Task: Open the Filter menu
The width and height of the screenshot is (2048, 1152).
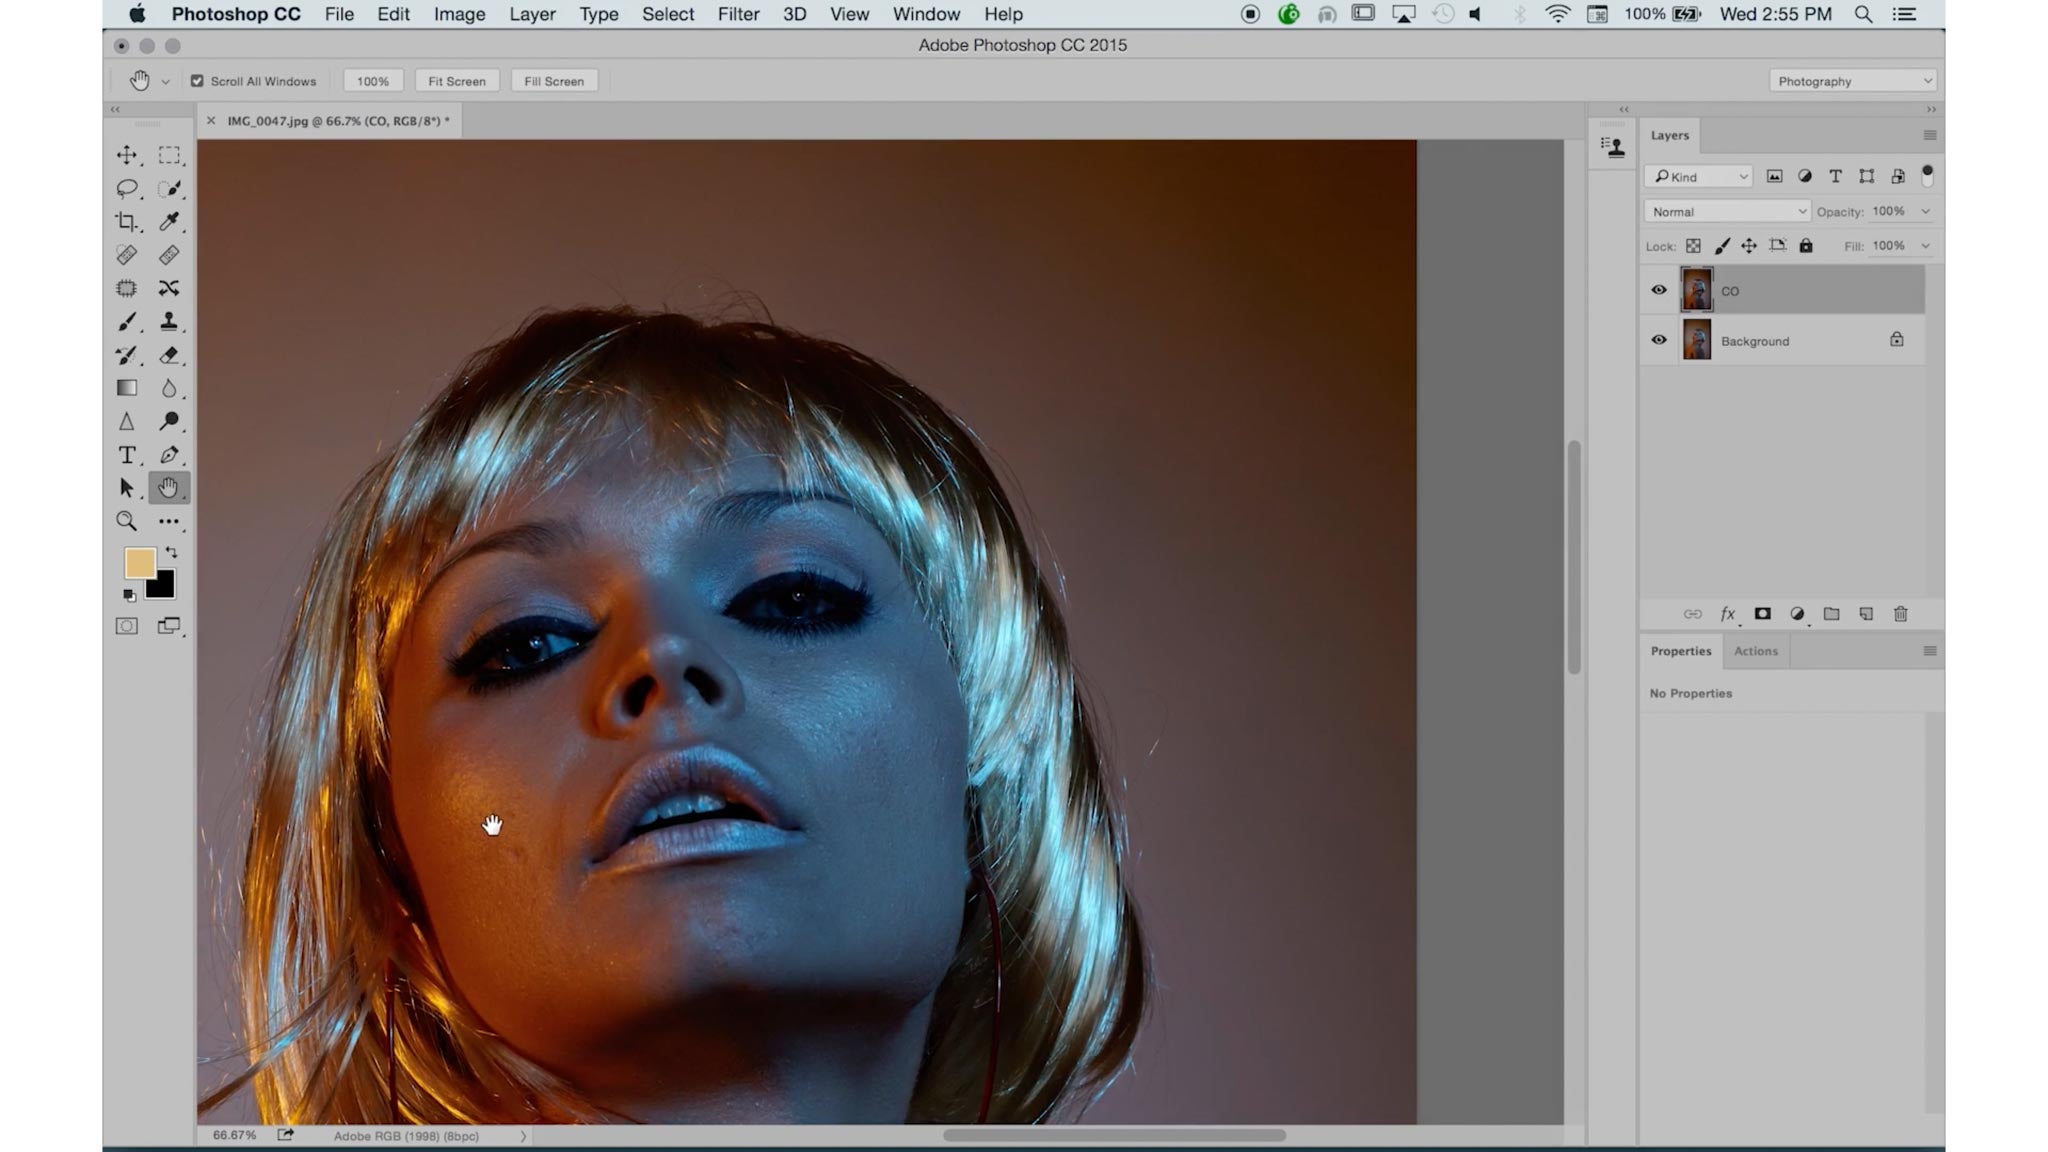Action: click(739, 14)
